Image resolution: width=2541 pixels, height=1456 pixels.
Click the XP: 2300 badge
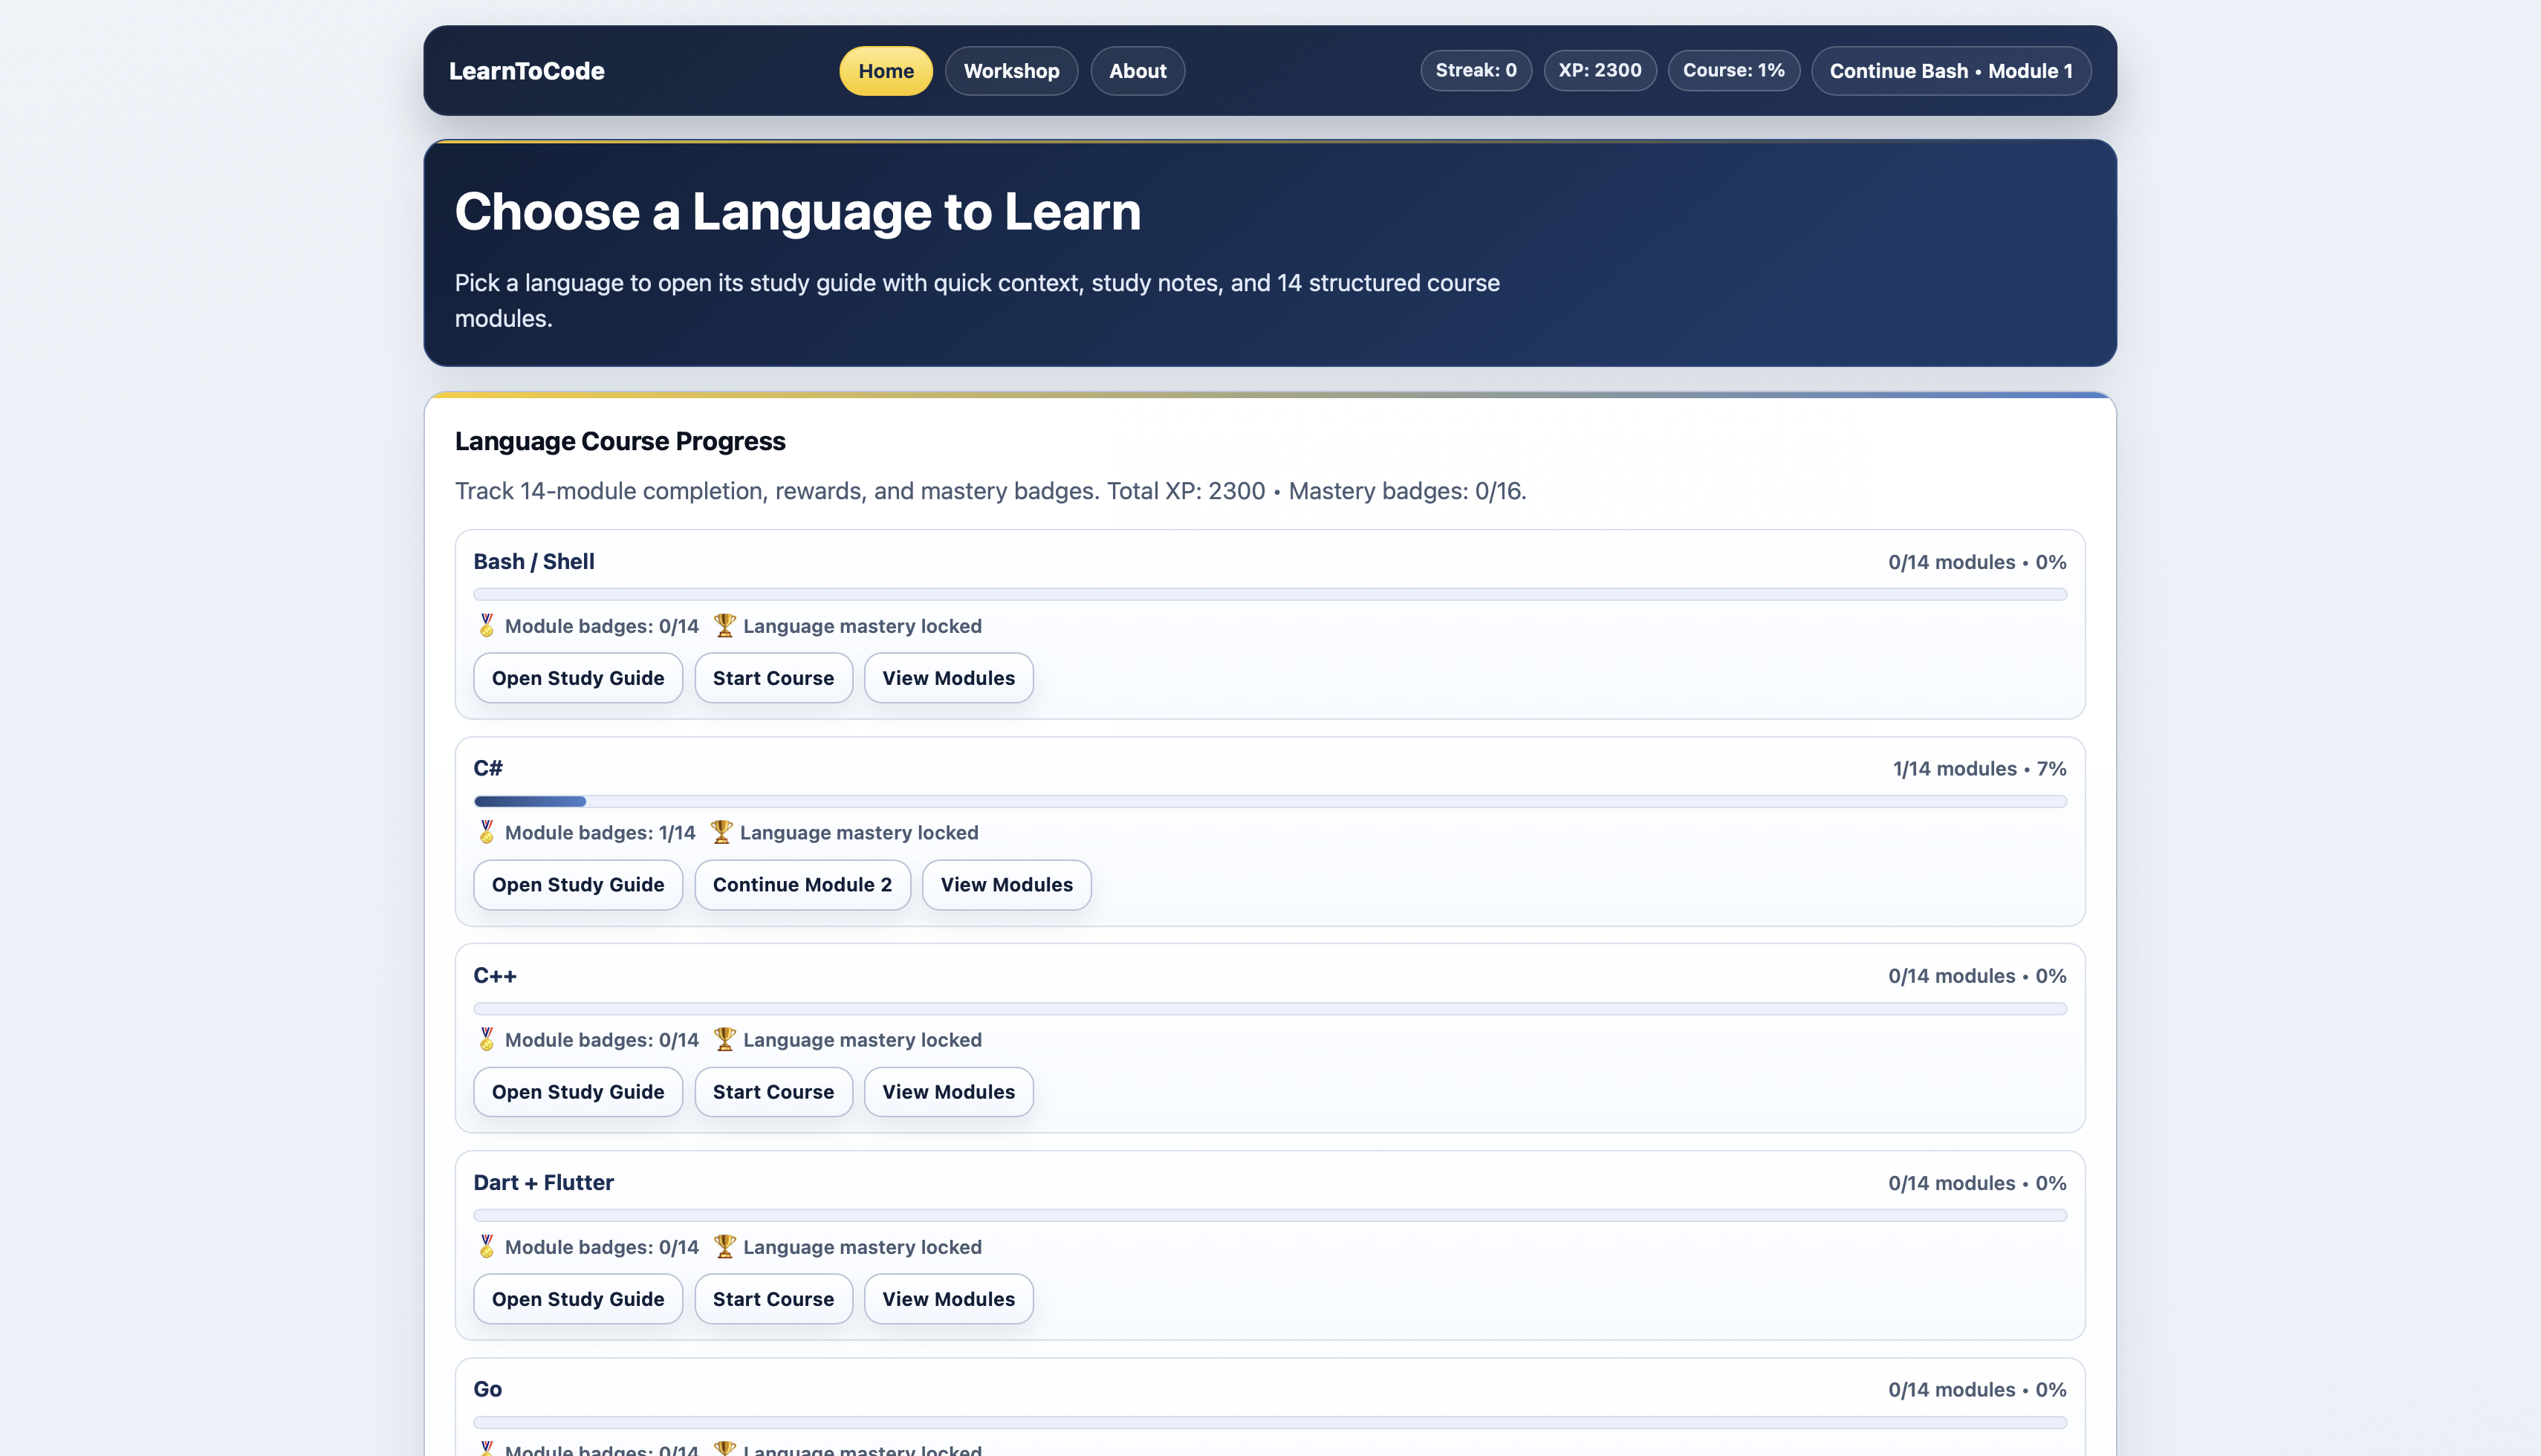(x=1599, y=70)
